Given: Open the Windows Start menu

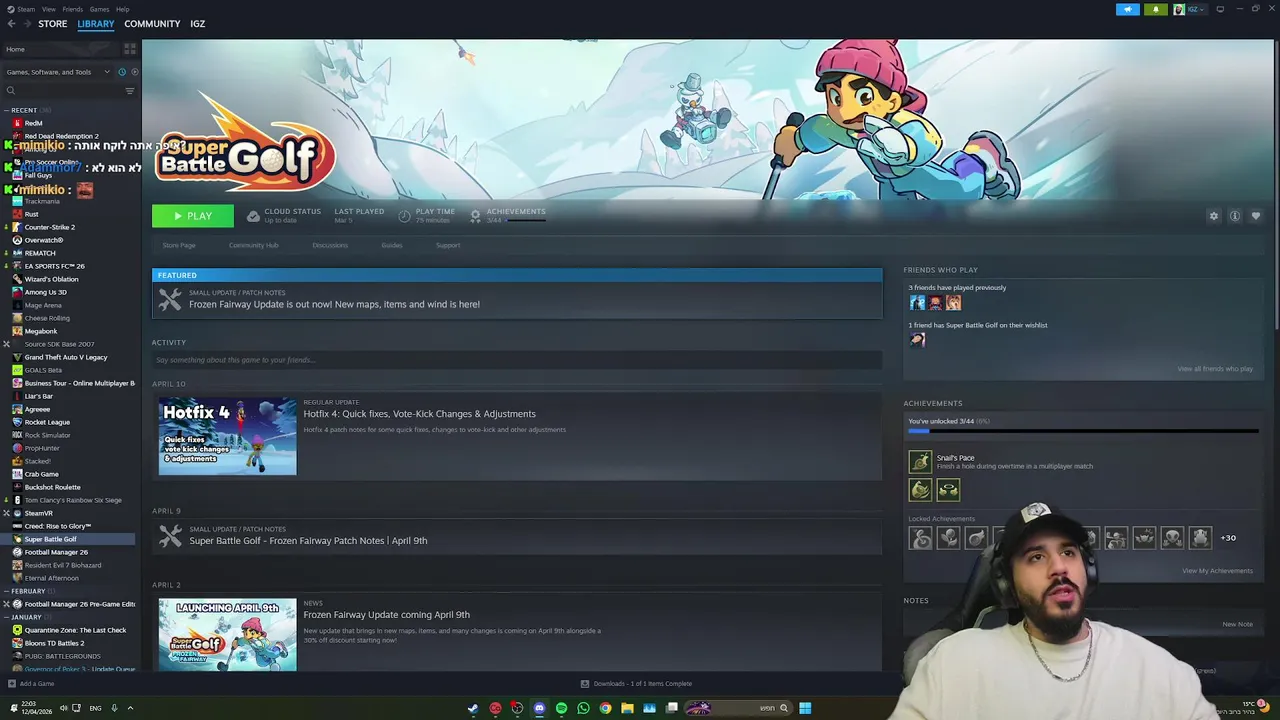Looking at the screenshot, I should click(805, 708).
